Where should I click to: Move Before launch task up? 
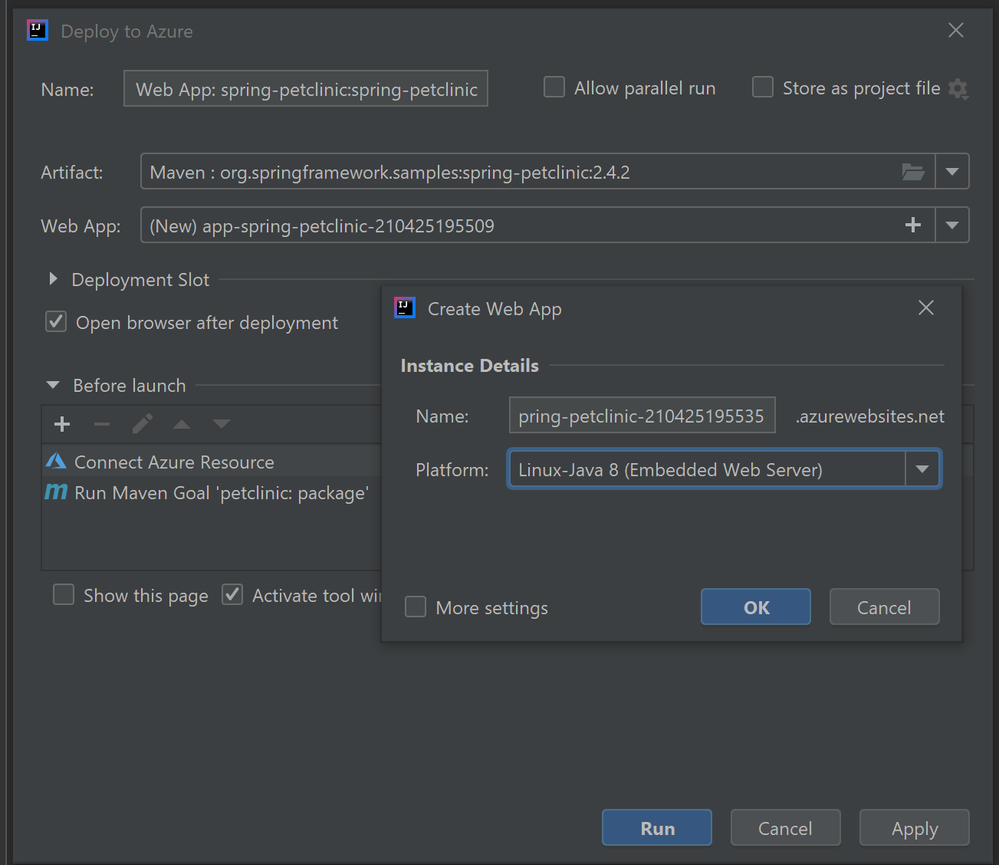(x=182, y=424)
